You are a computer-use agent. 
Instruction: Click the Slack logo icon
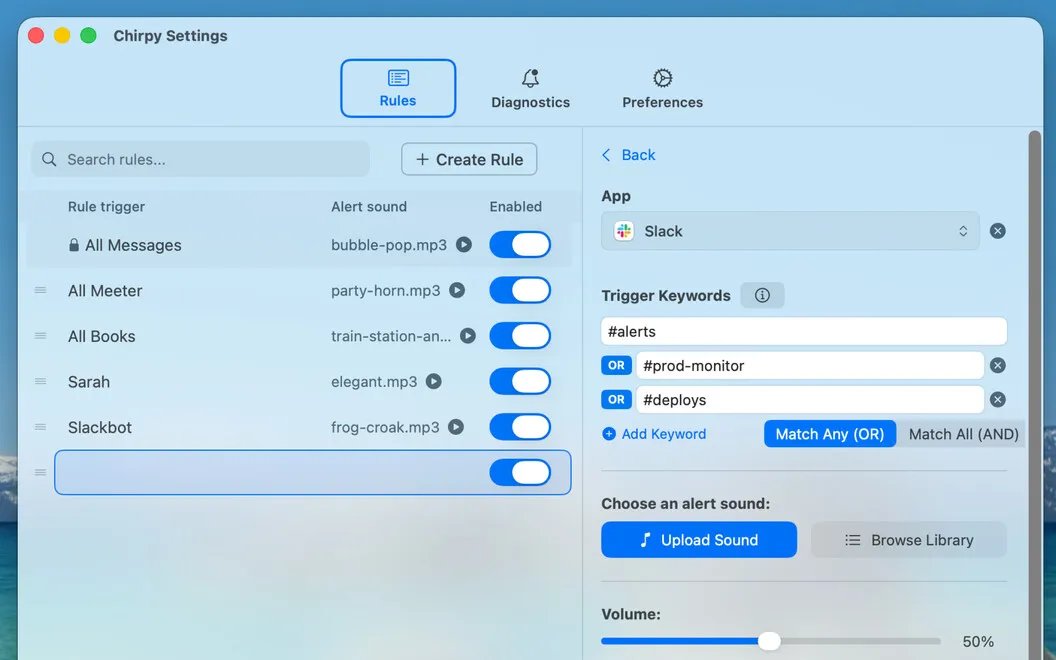click(x=624, y=231)
